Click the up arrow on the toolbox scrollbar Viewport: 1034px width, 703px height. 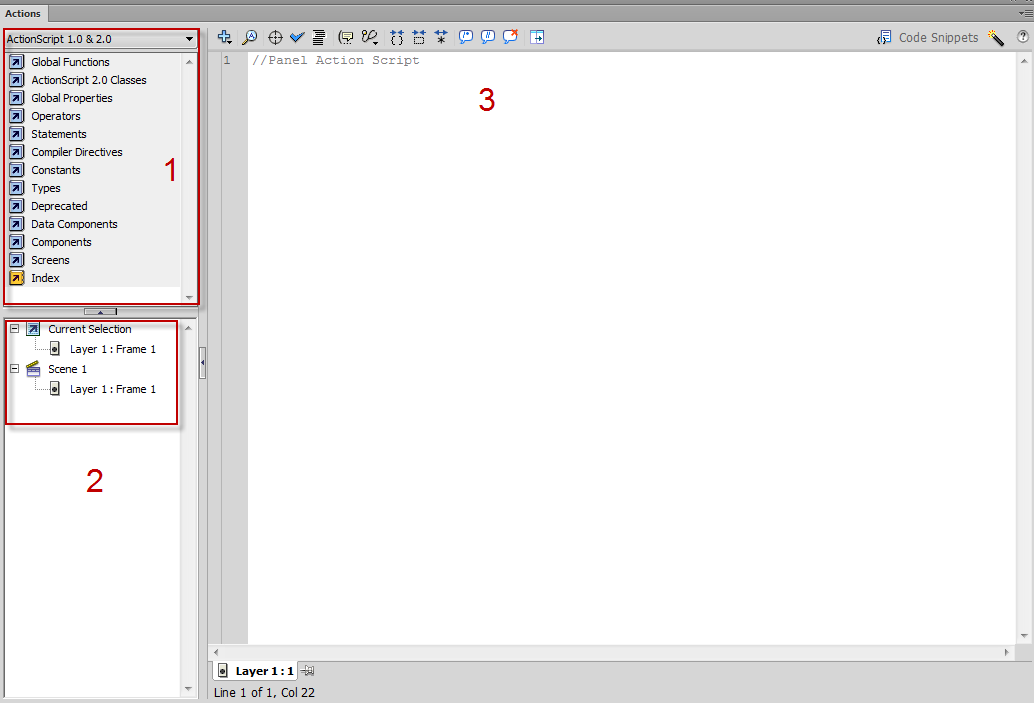pyautogui.click(x=189, y=62)
